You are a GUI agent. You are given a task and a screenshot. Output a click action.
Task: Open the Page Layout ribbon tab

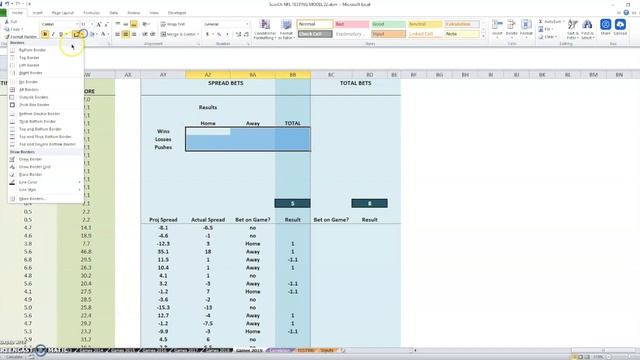click(x=63, y=13)
